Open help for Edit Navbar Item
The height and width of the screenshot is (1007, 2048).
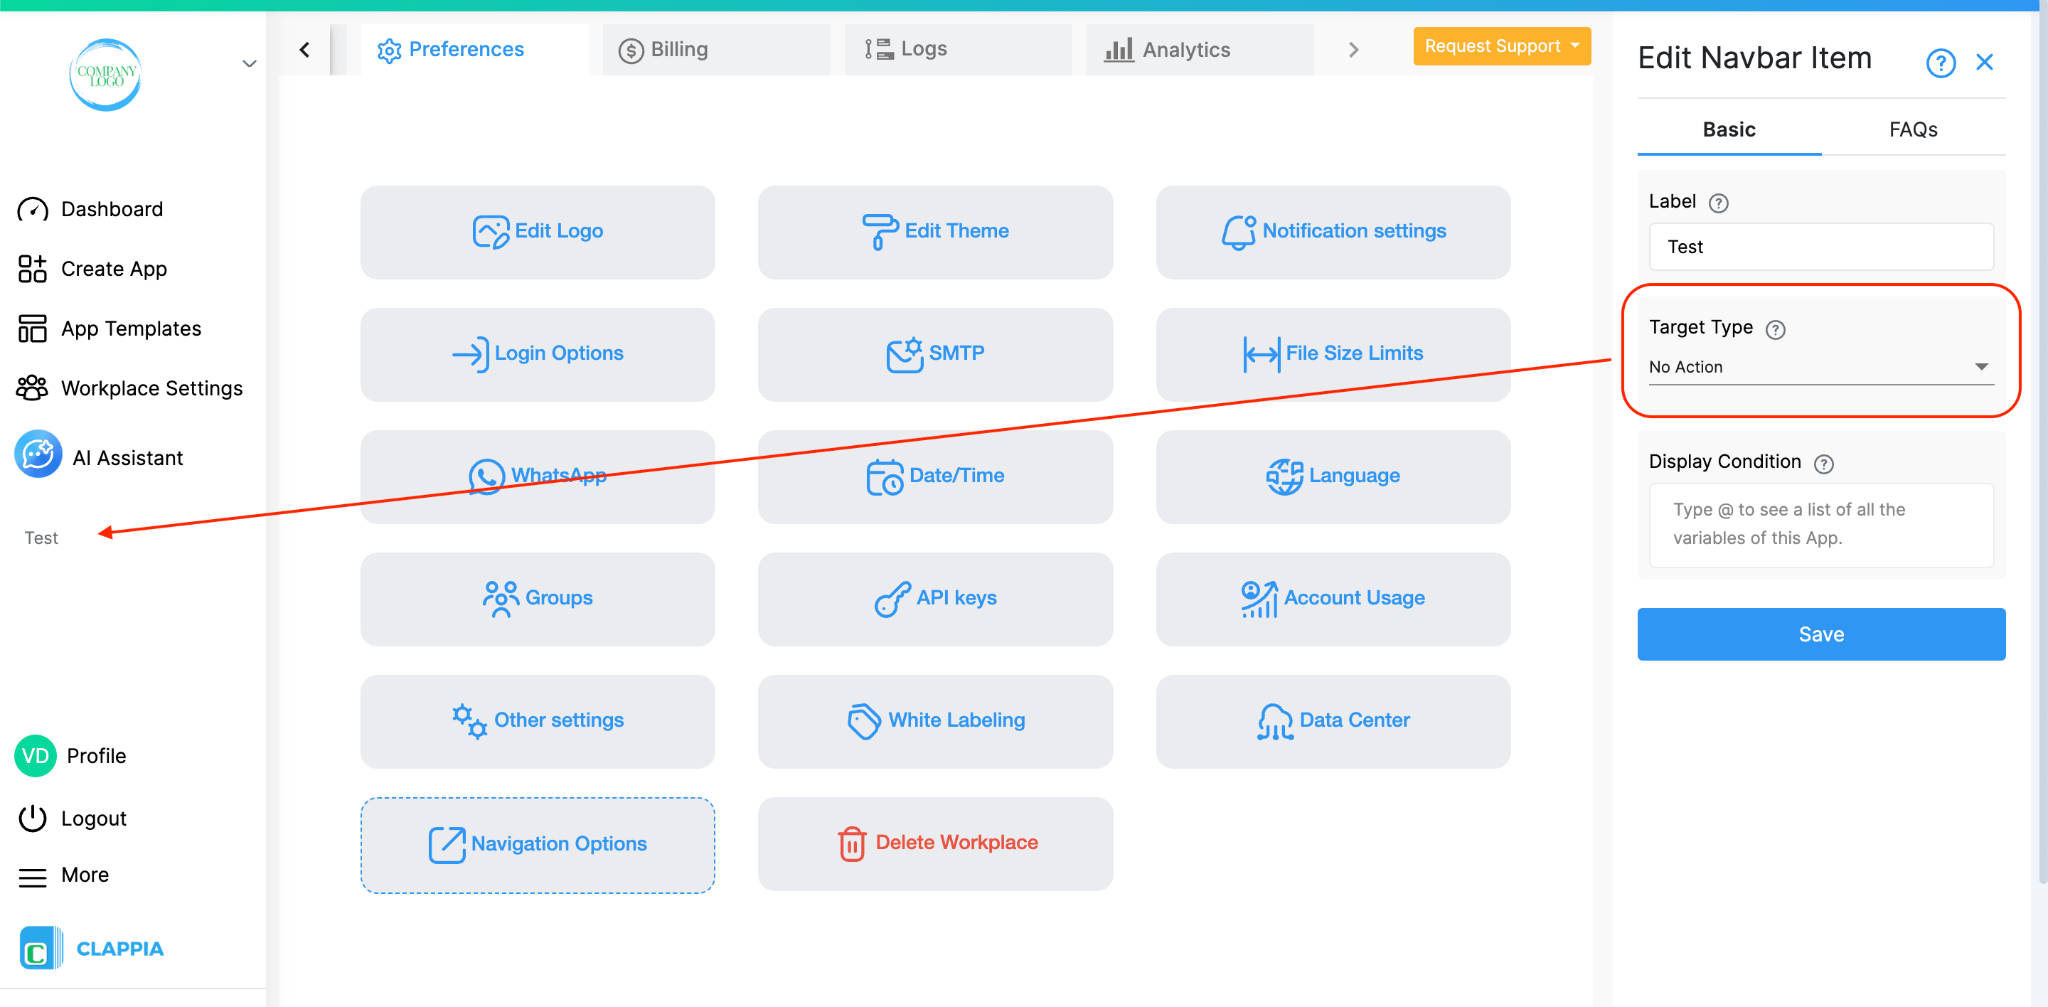1941,63
